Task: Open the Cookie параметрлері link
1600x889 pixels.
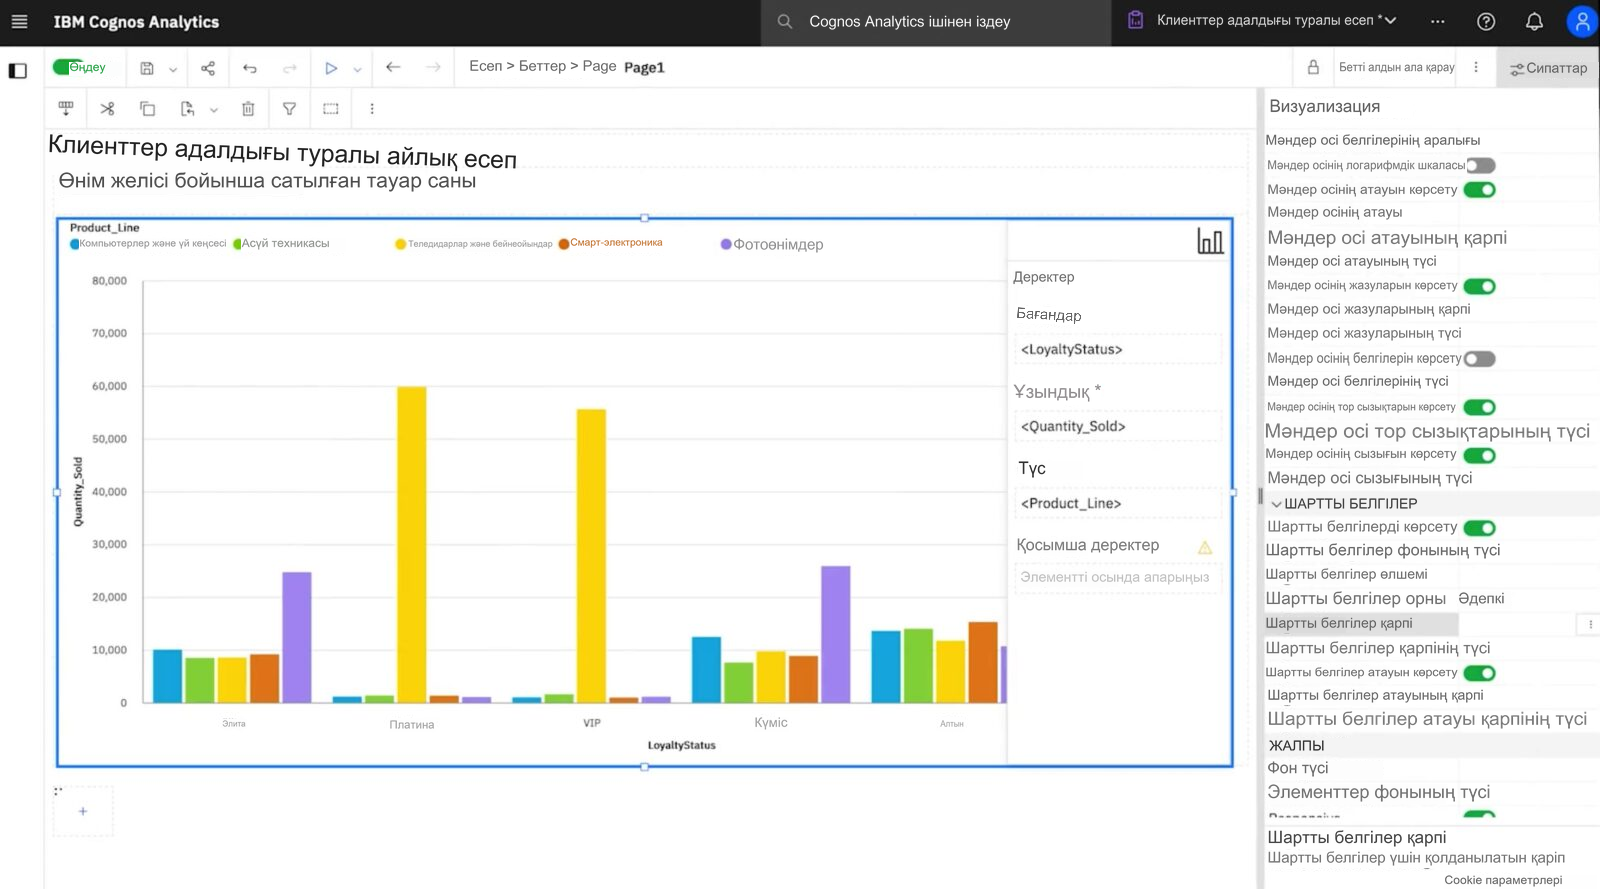Action: point(1503,880)
